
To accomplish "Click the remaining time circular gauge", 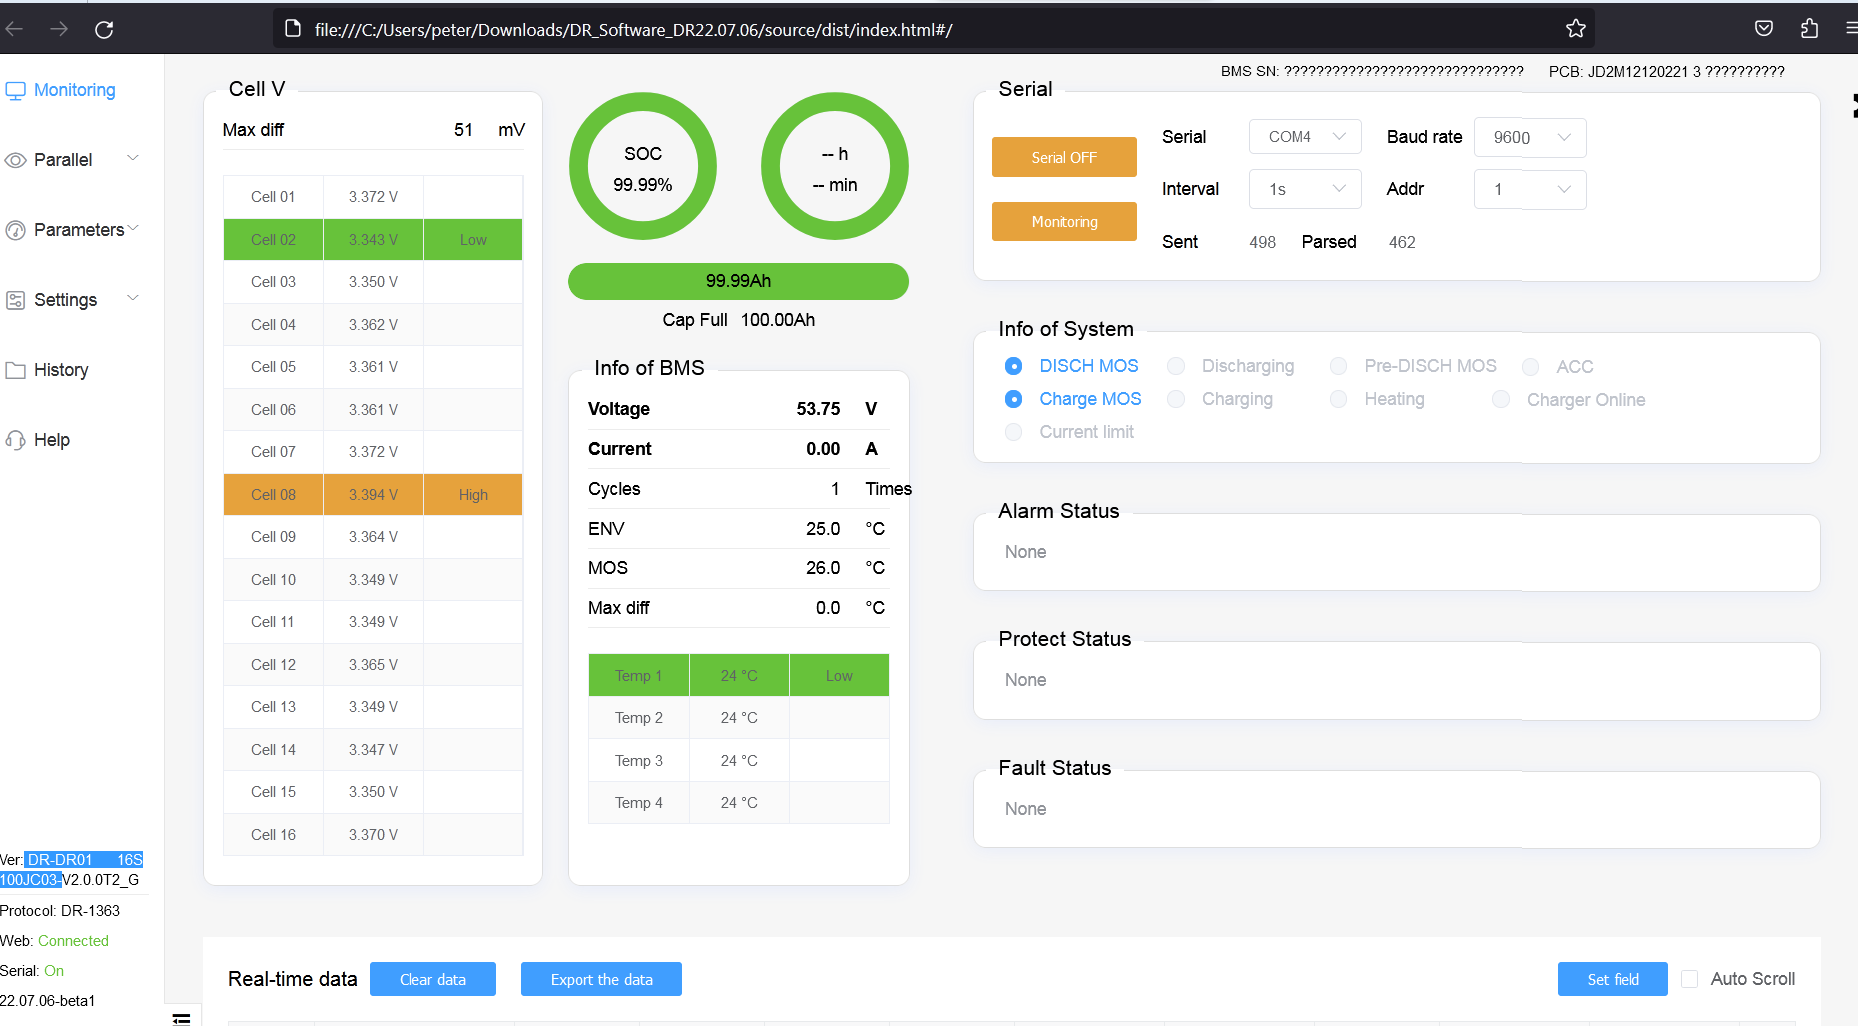I will point(835,166).
